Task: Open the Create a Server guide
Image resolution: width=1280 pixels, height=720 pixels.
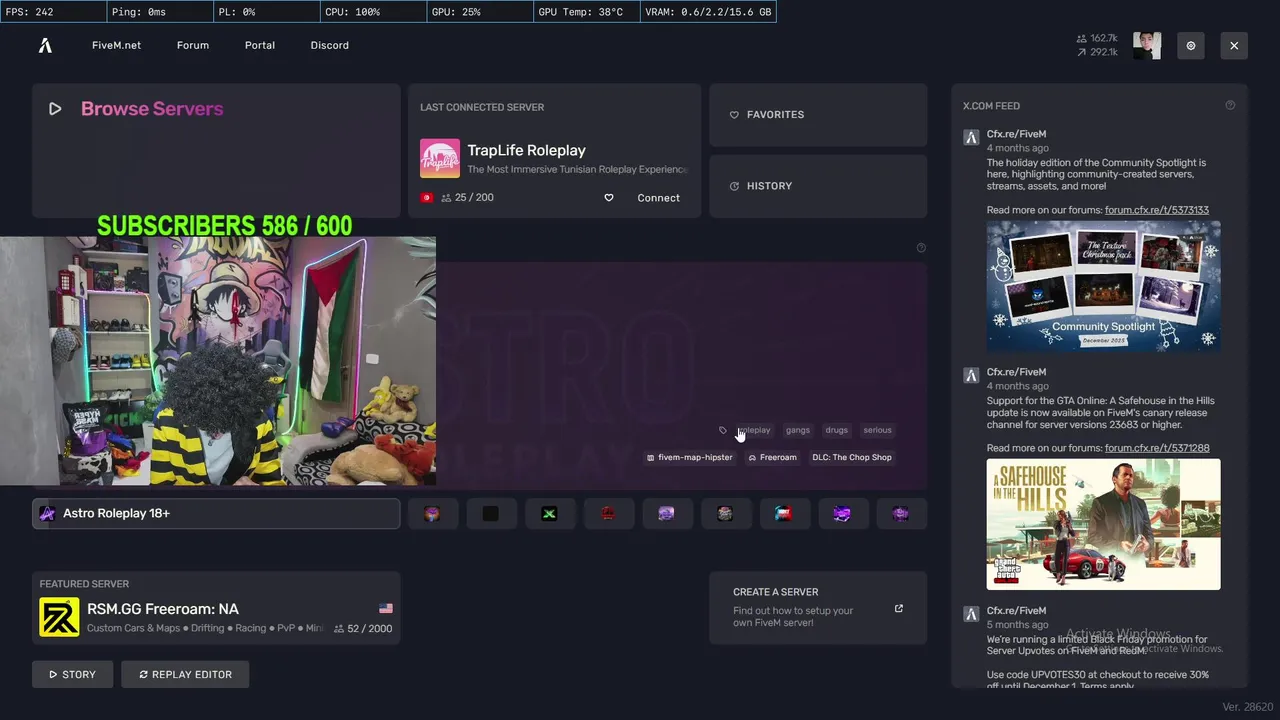Action: point(818,608)
